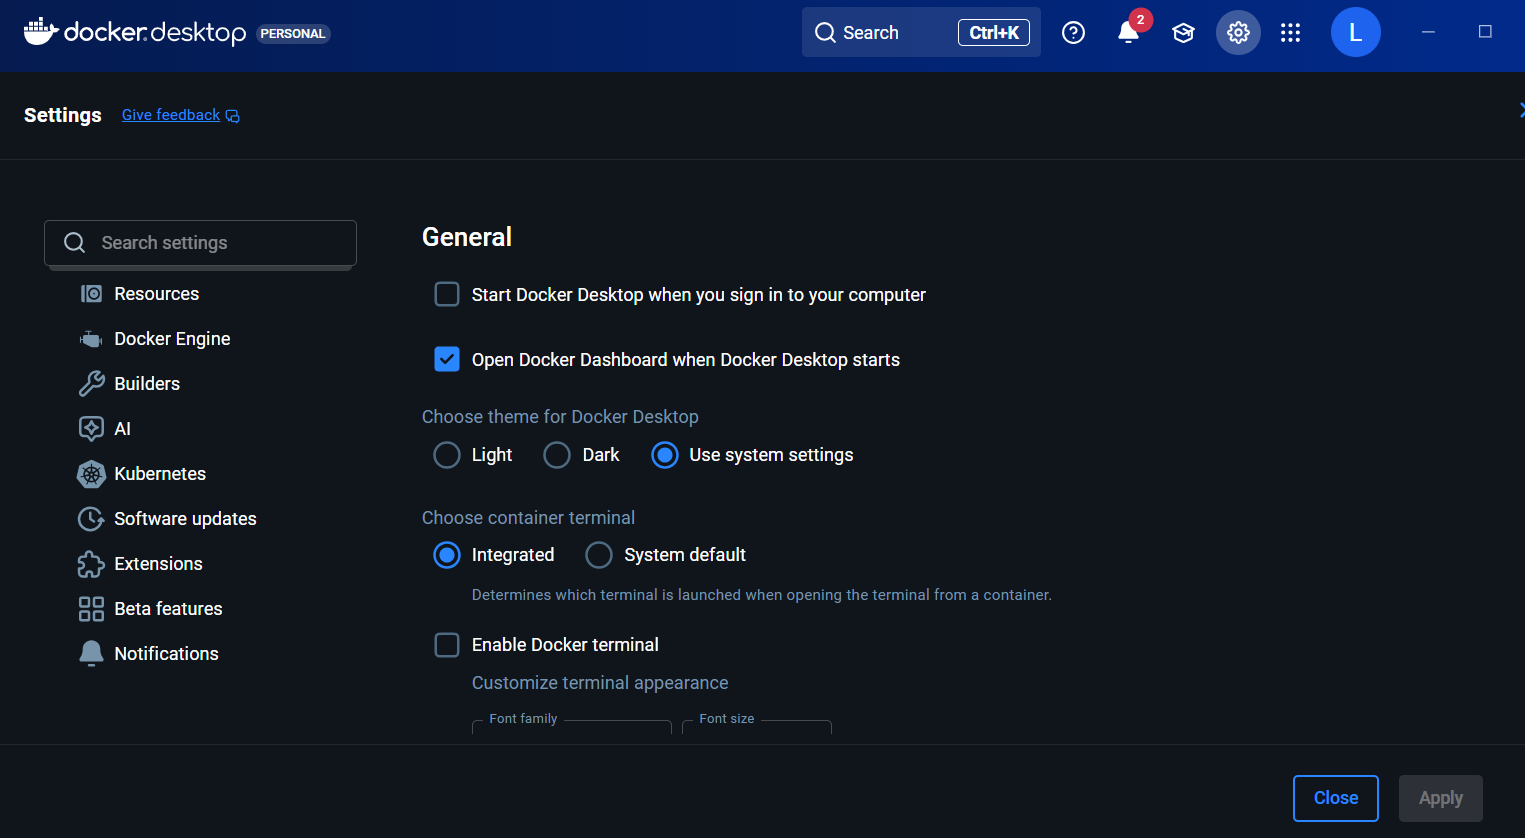Click 'Choose container terminal' label

pos(528,518)
